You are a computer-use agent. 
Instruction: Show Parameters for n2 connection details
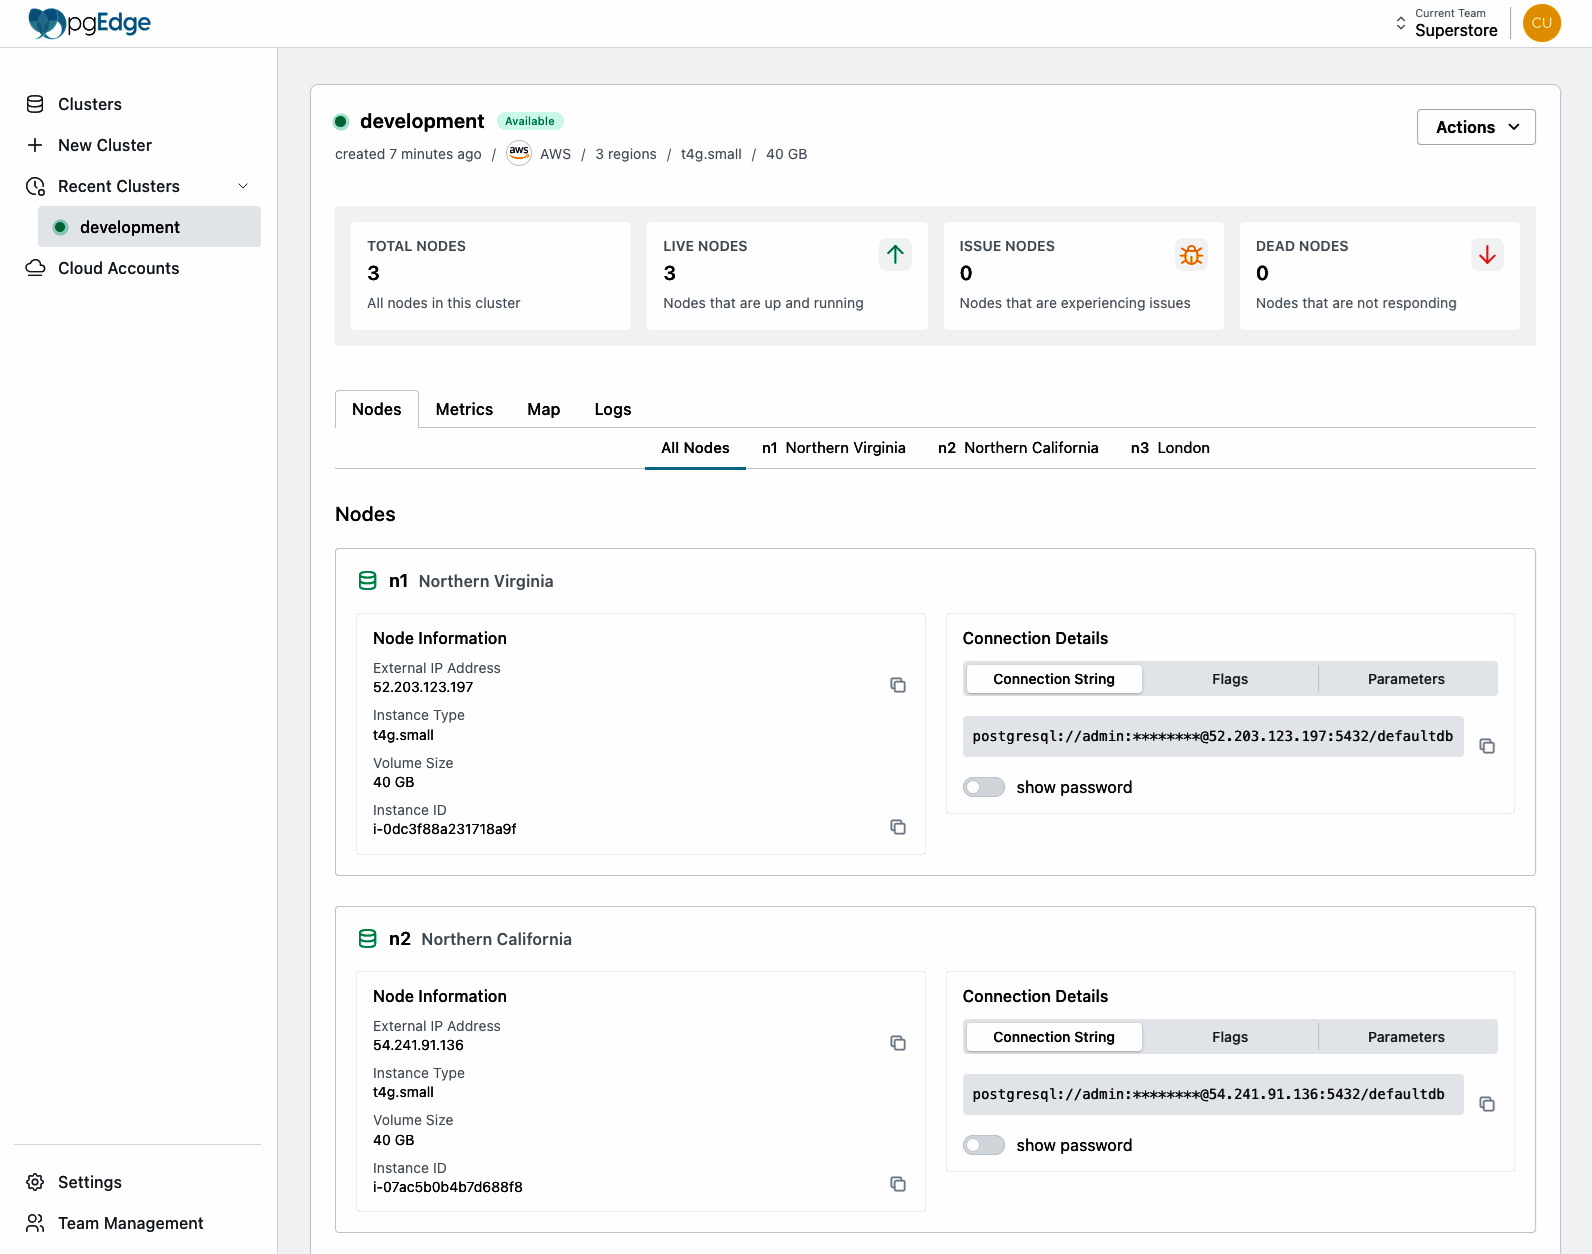(1405, 1037)
